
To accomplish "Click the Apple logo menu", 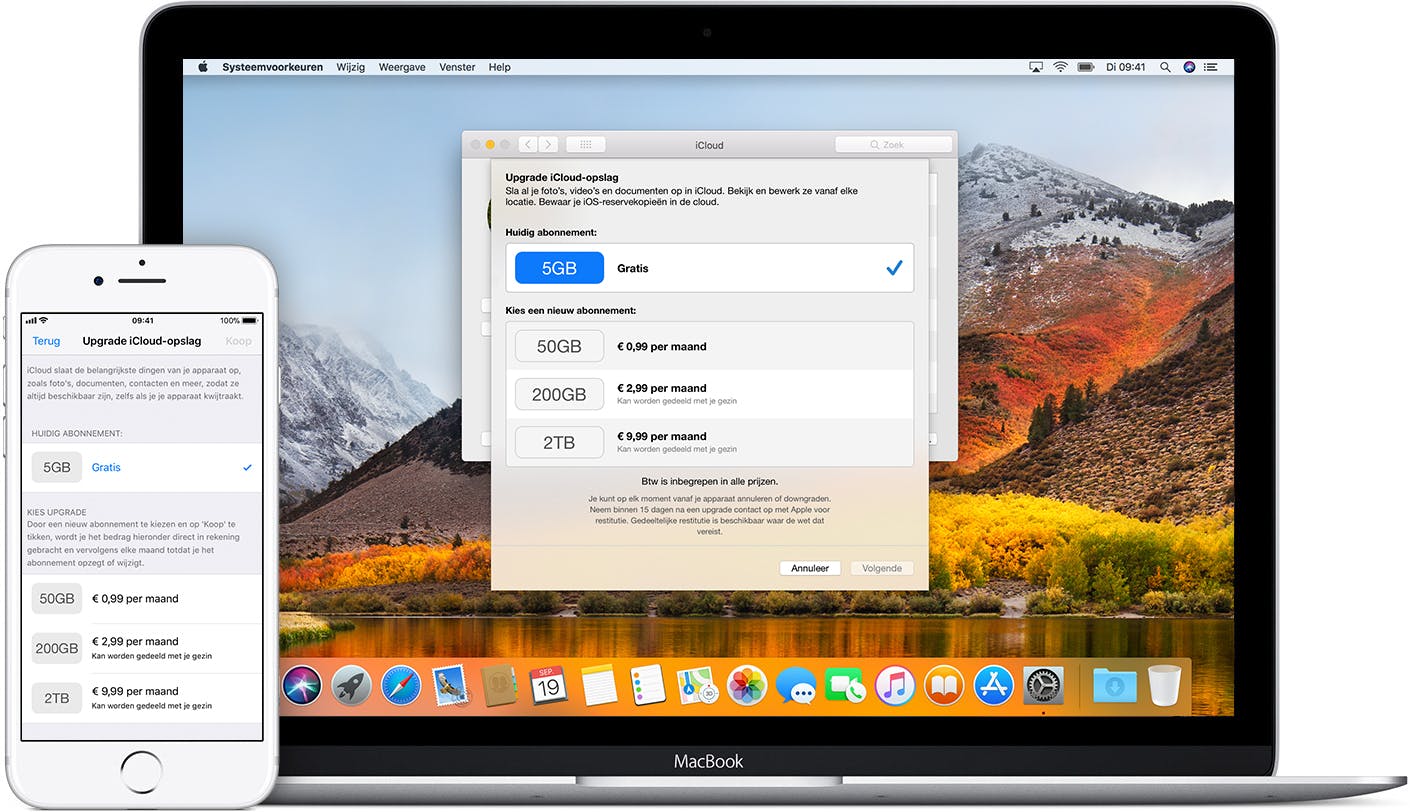I will click(202, 67).
